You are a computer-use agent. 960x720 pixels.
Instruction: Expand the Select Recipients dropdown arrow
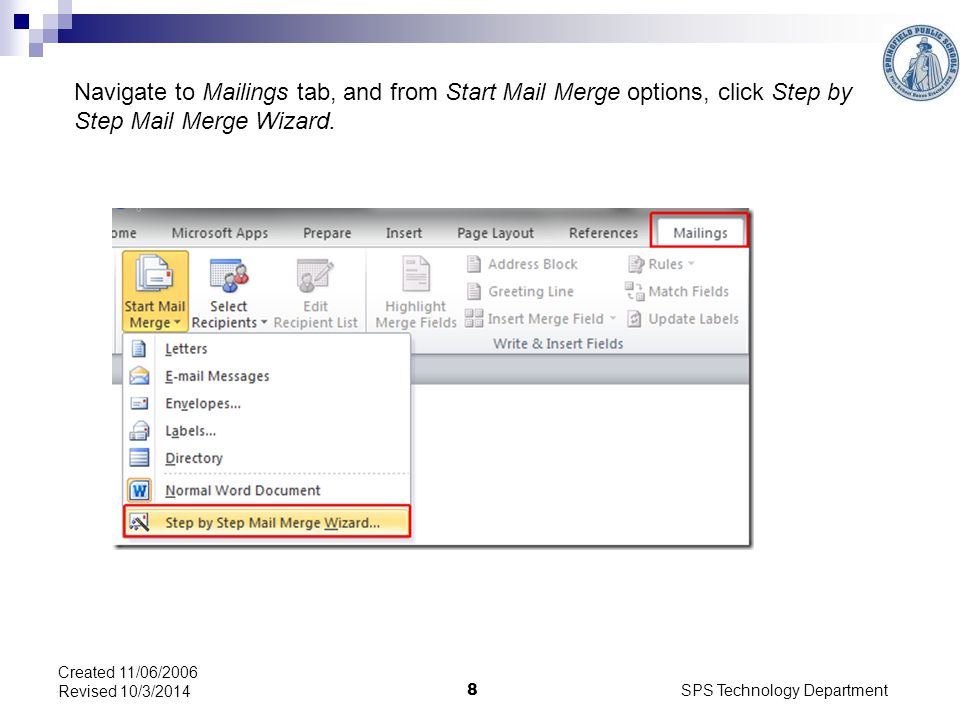[x=264, y=323]
